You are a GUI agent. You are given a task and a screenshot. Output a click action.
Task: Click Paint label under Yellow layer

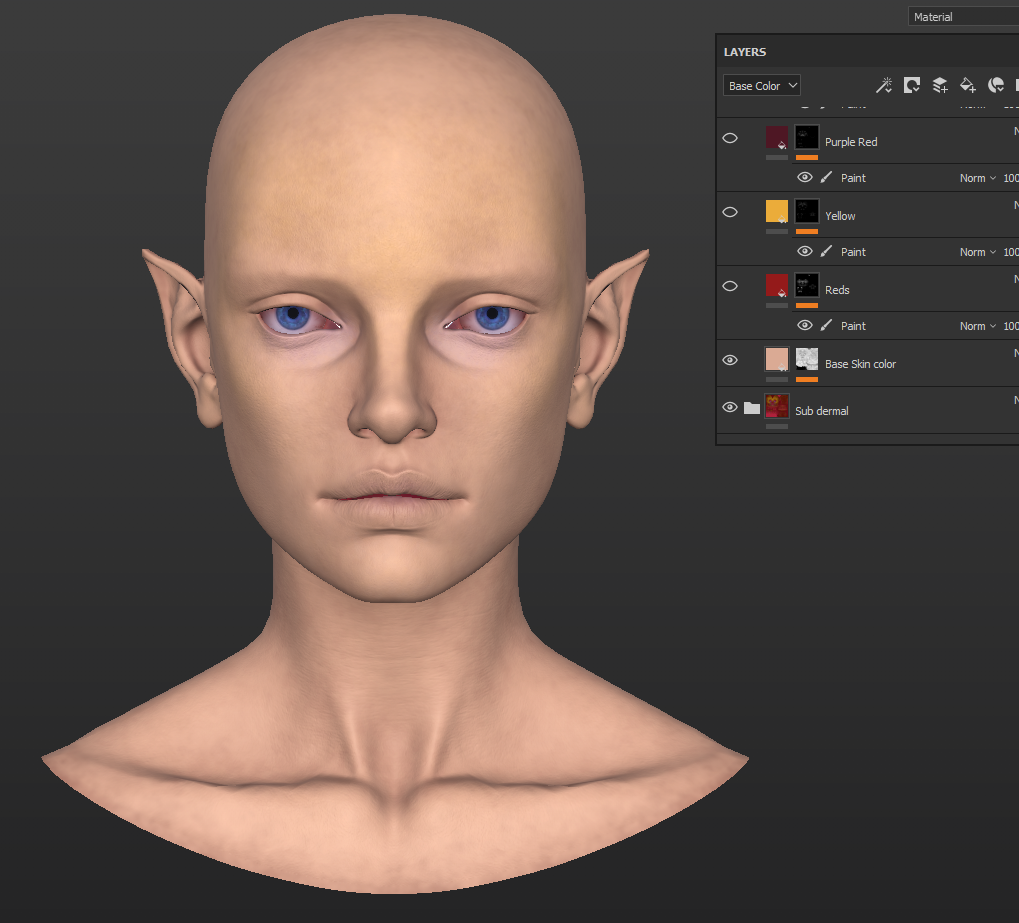(x=853, y=252)
